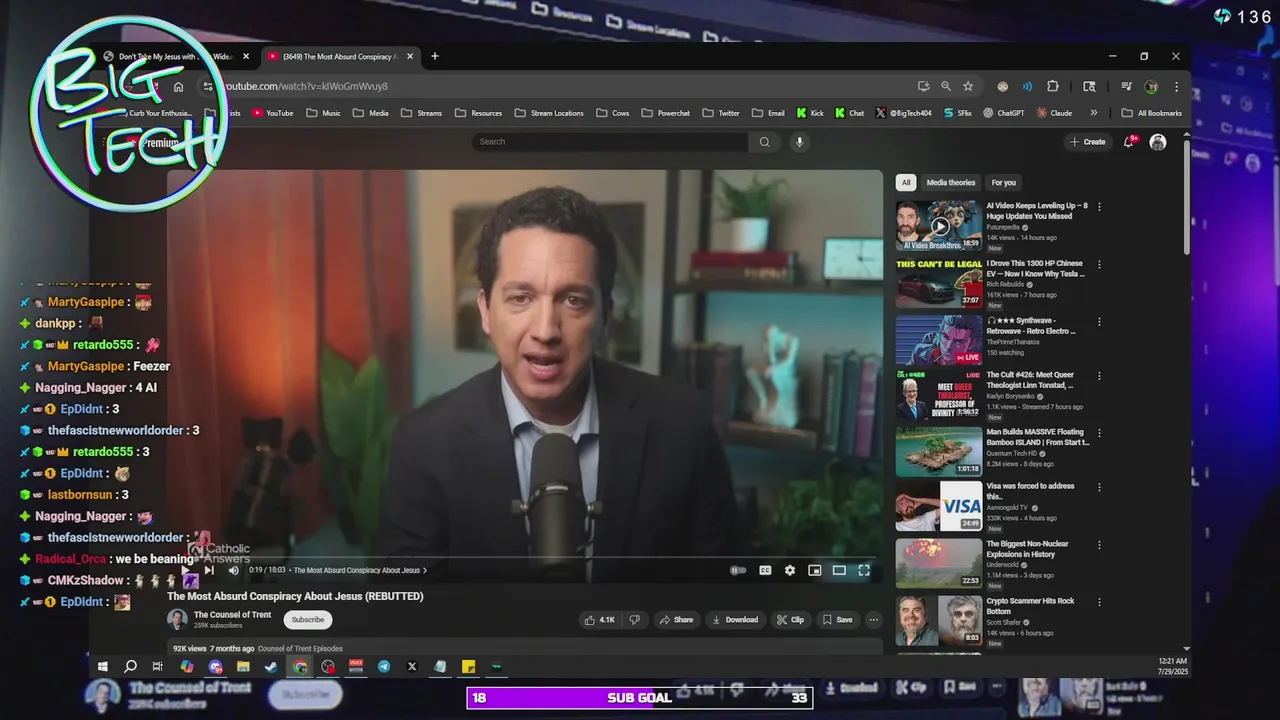The height and width of the screenshot is (720, 1280).
Task: Open the Claude bookmark
Action: (x=1055, y=113)
